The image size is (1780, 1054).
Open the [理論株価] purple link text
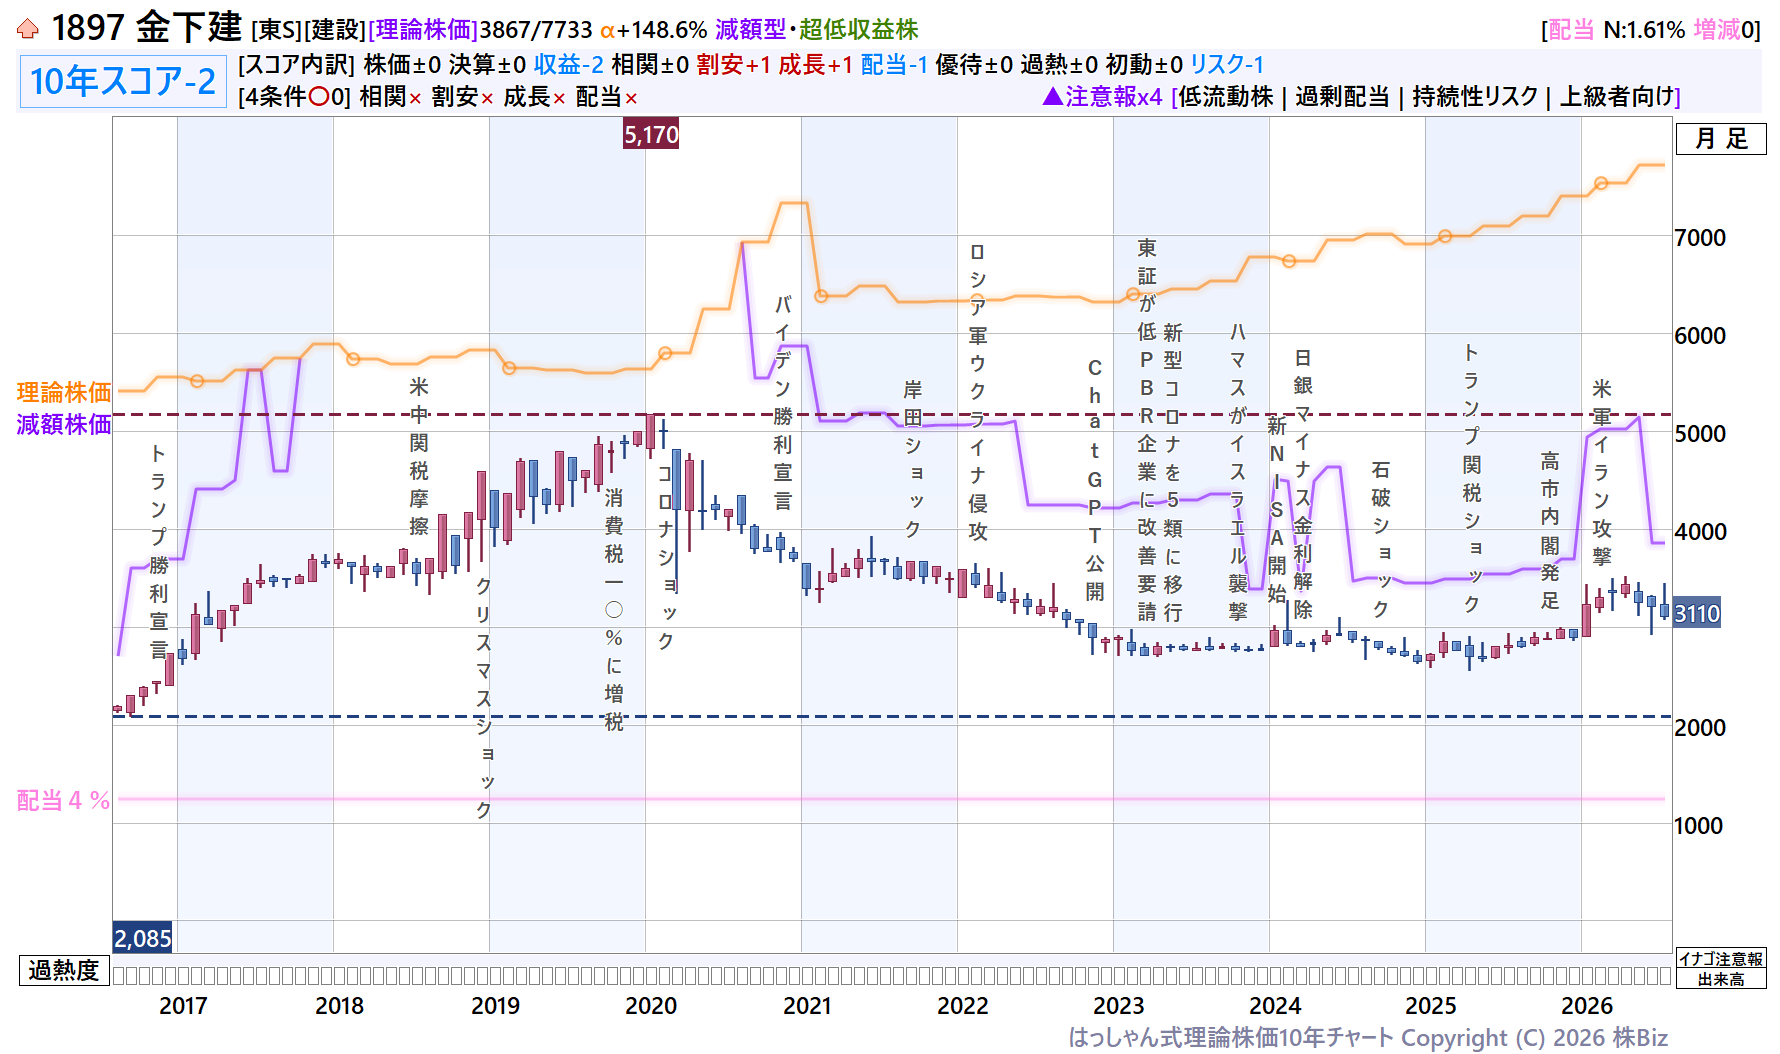coord(423,30)
